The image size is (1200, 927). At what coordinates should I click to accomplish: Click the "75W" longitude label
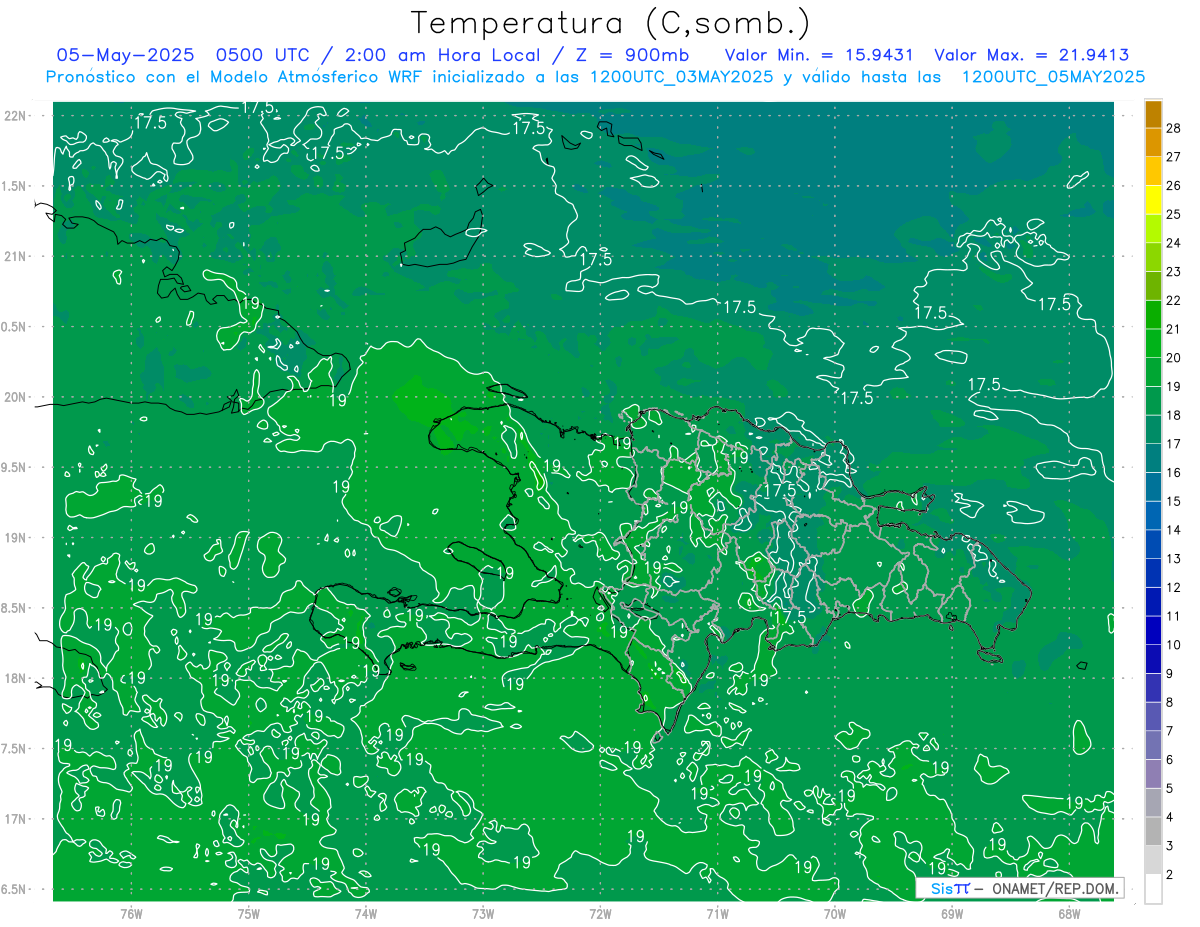coord(249,913)
